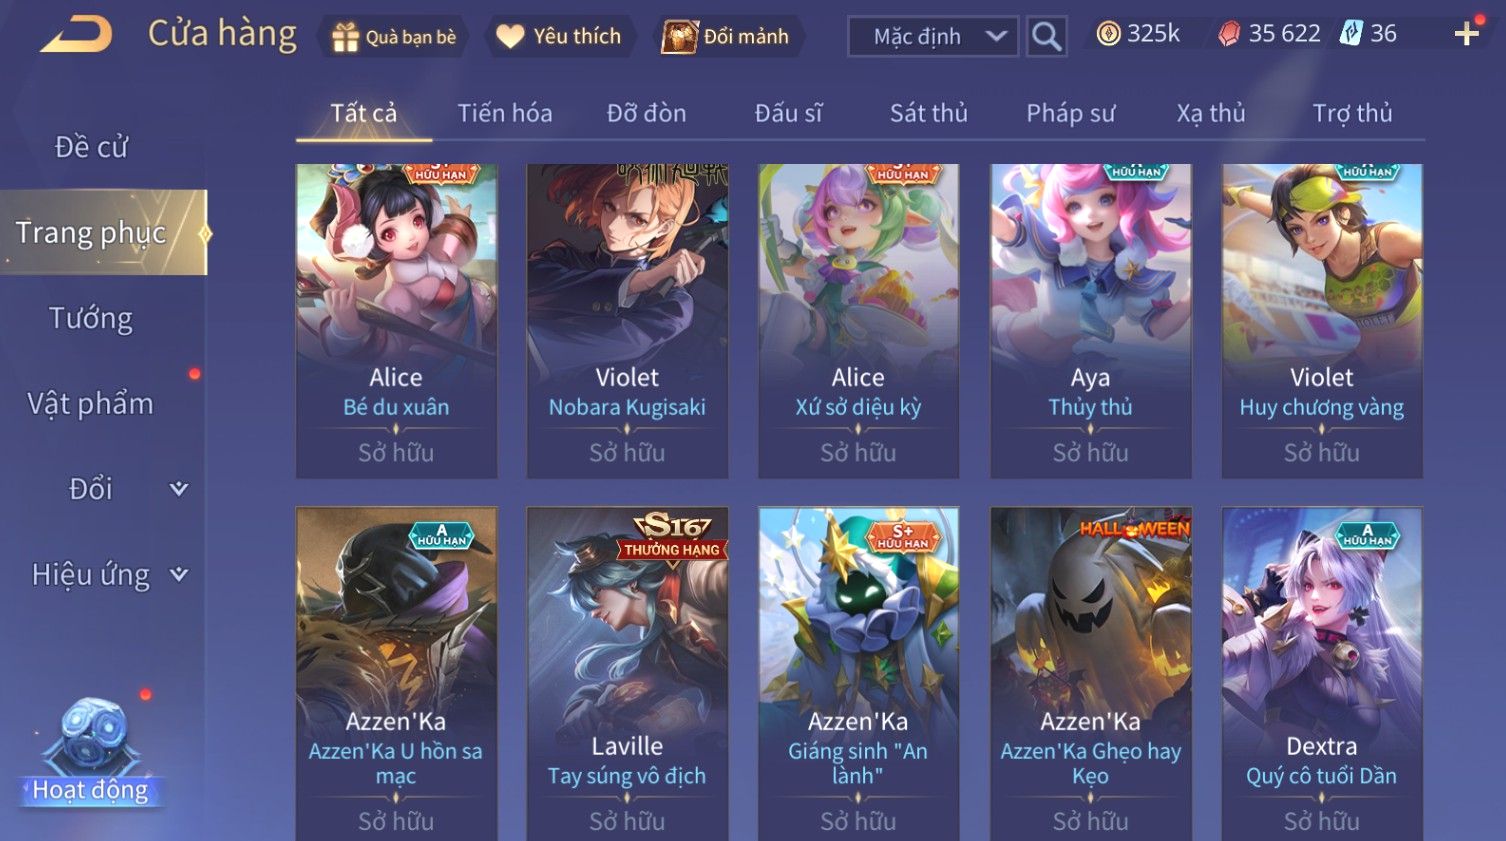Select Tướng in the sidebar
This screenshot has width=1506, height=841.
91,318
